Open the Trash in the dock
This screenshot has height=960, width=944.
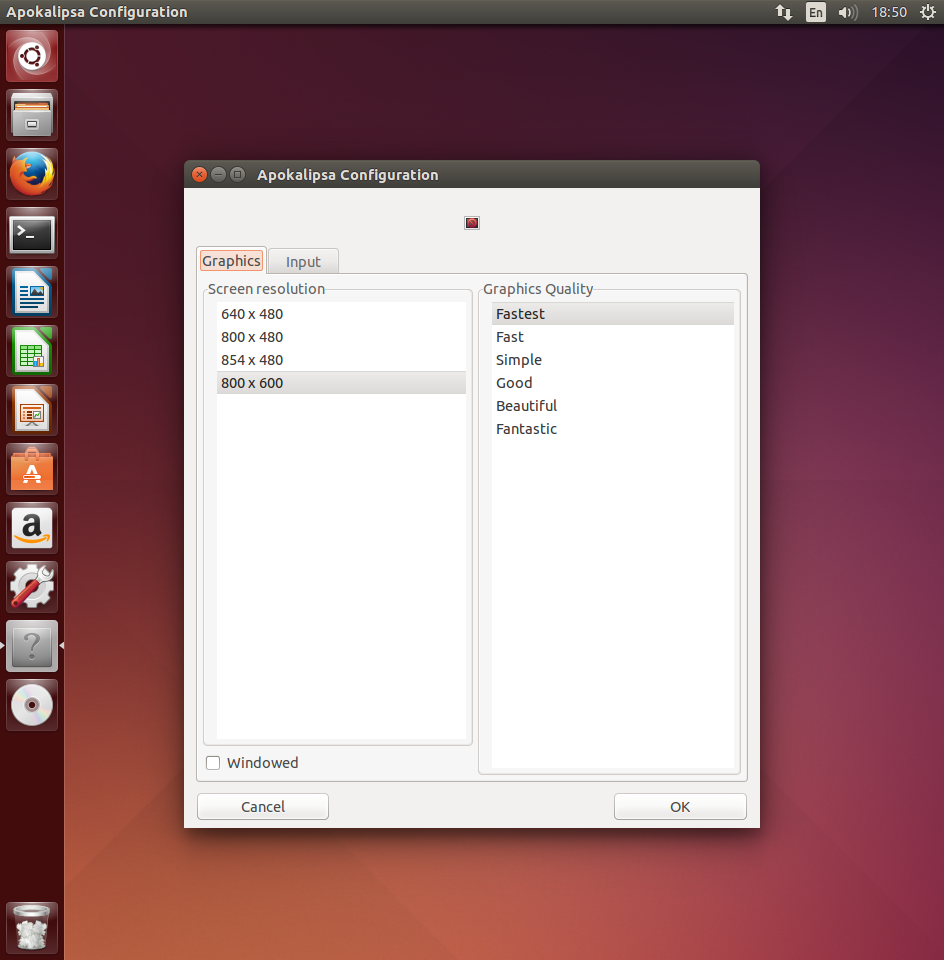pyautogui.click(x=32, y=928)
